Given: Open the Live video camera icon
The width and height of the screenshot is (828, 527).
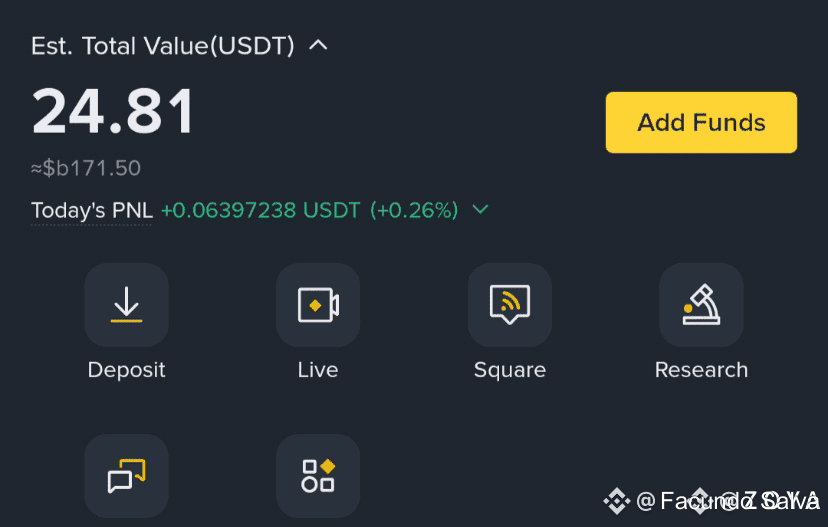Looking at the screenshot, I should coord(318,305).
